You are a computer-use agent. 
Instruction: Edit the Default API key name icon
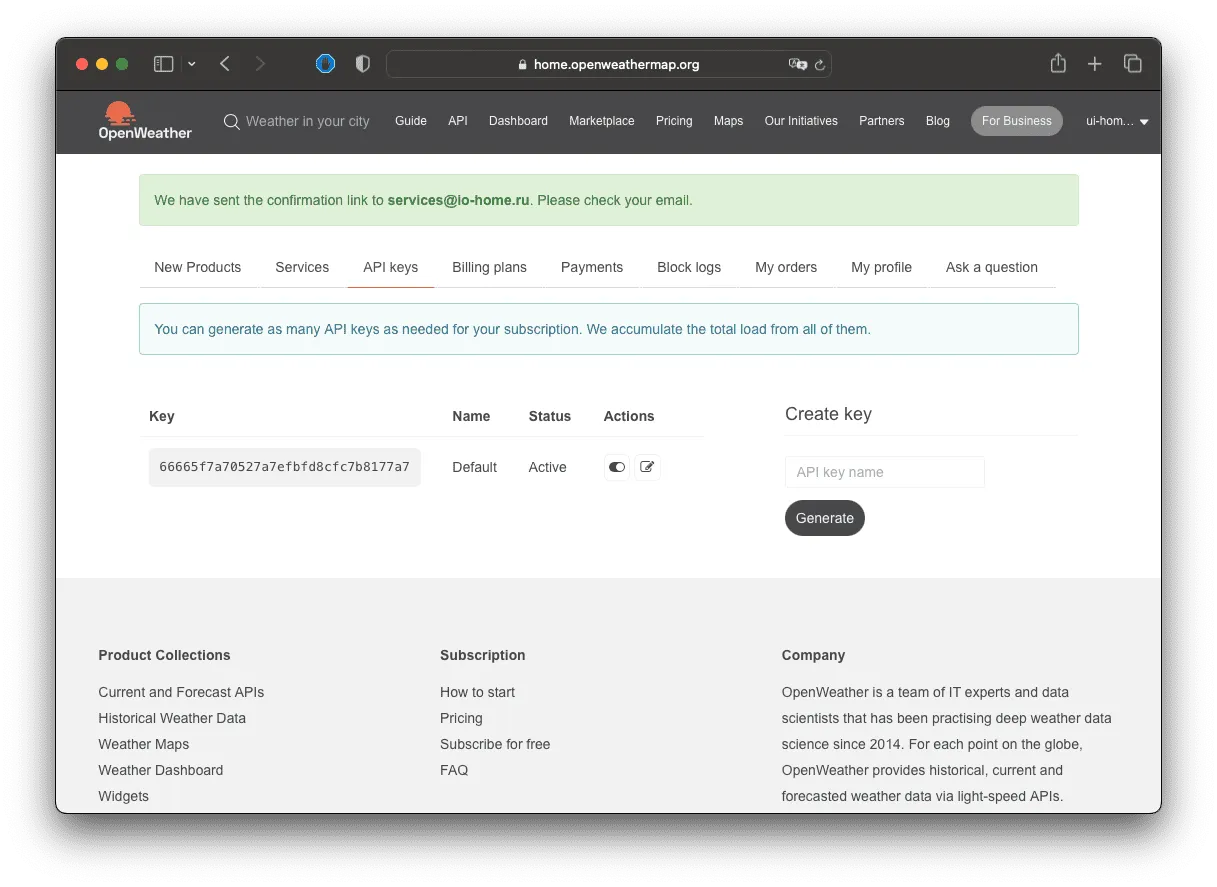click(x=647, y=467)
